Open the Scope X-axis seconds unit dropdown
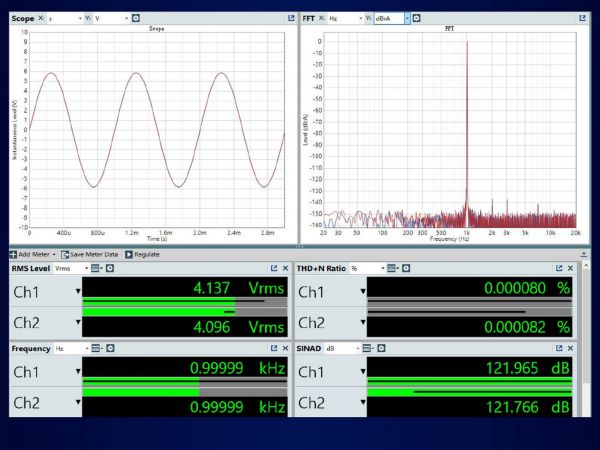 point(66,18)
